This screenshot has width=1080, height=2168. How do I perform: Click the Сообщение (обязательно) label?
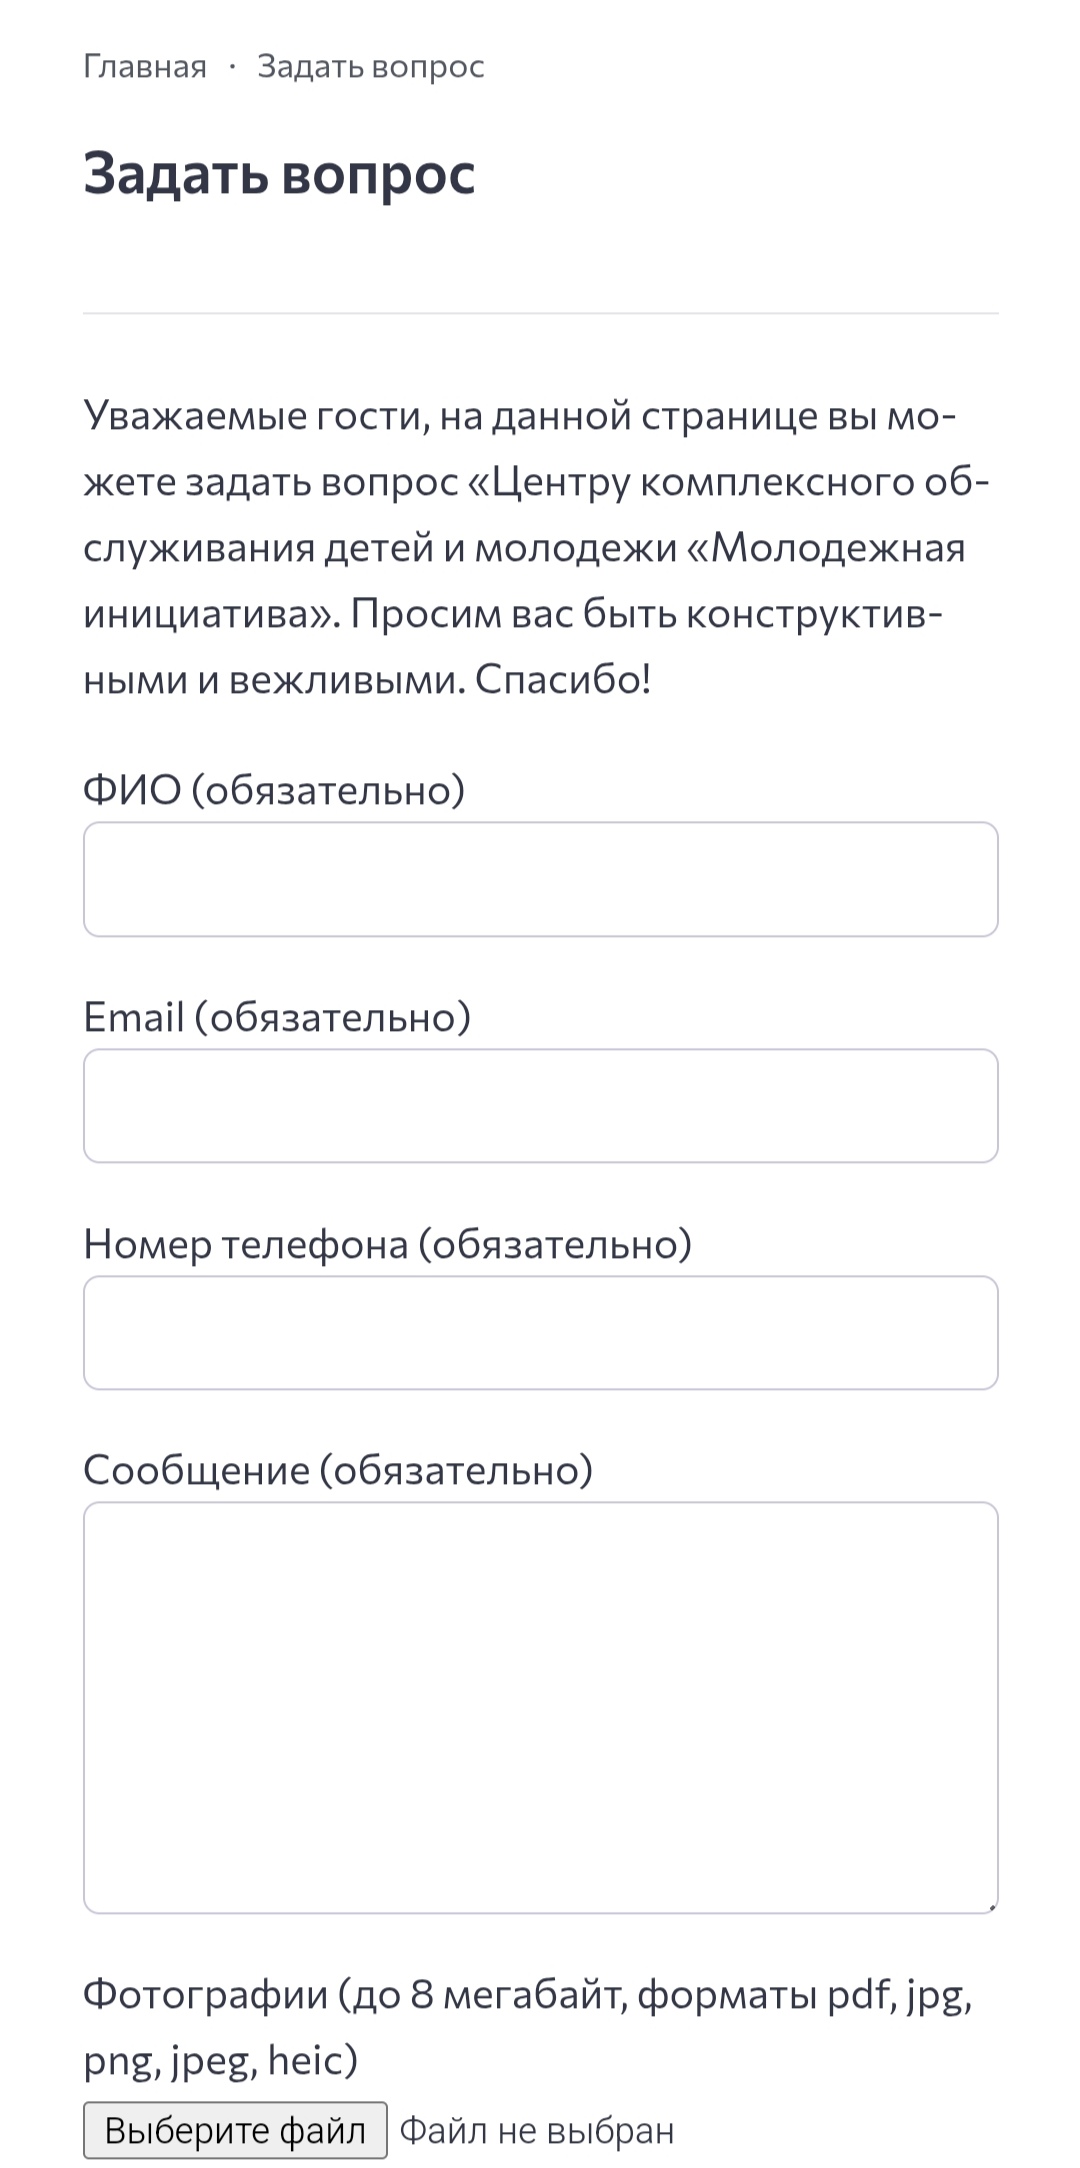pos(338,1470)
